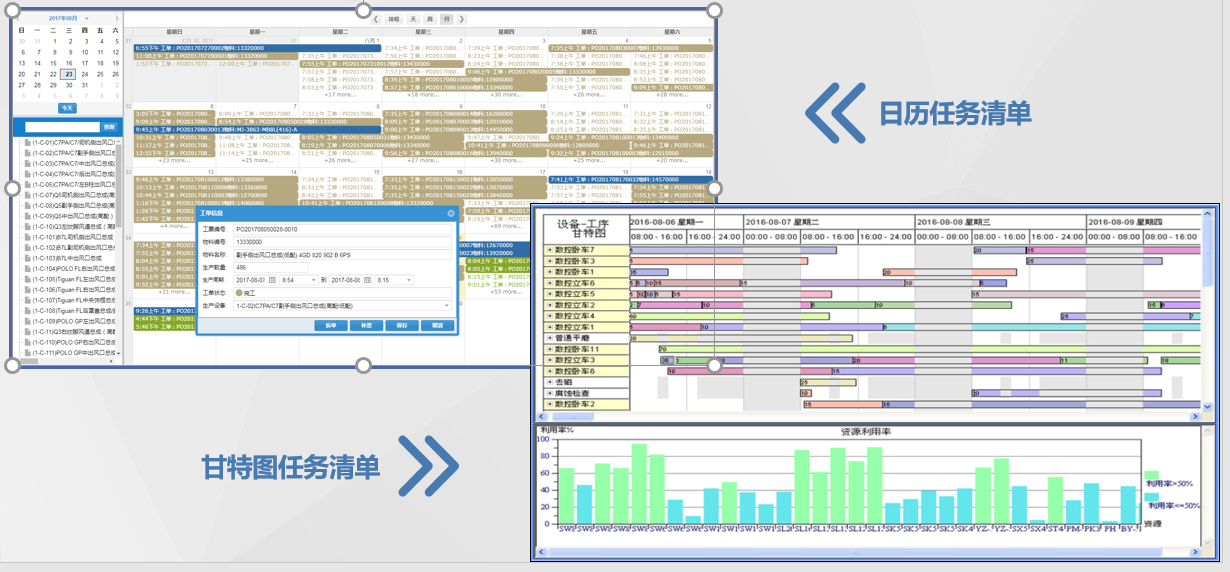
Task: Expand the 普通平磨 row in Gantt chart
Action: click(548, 338)
